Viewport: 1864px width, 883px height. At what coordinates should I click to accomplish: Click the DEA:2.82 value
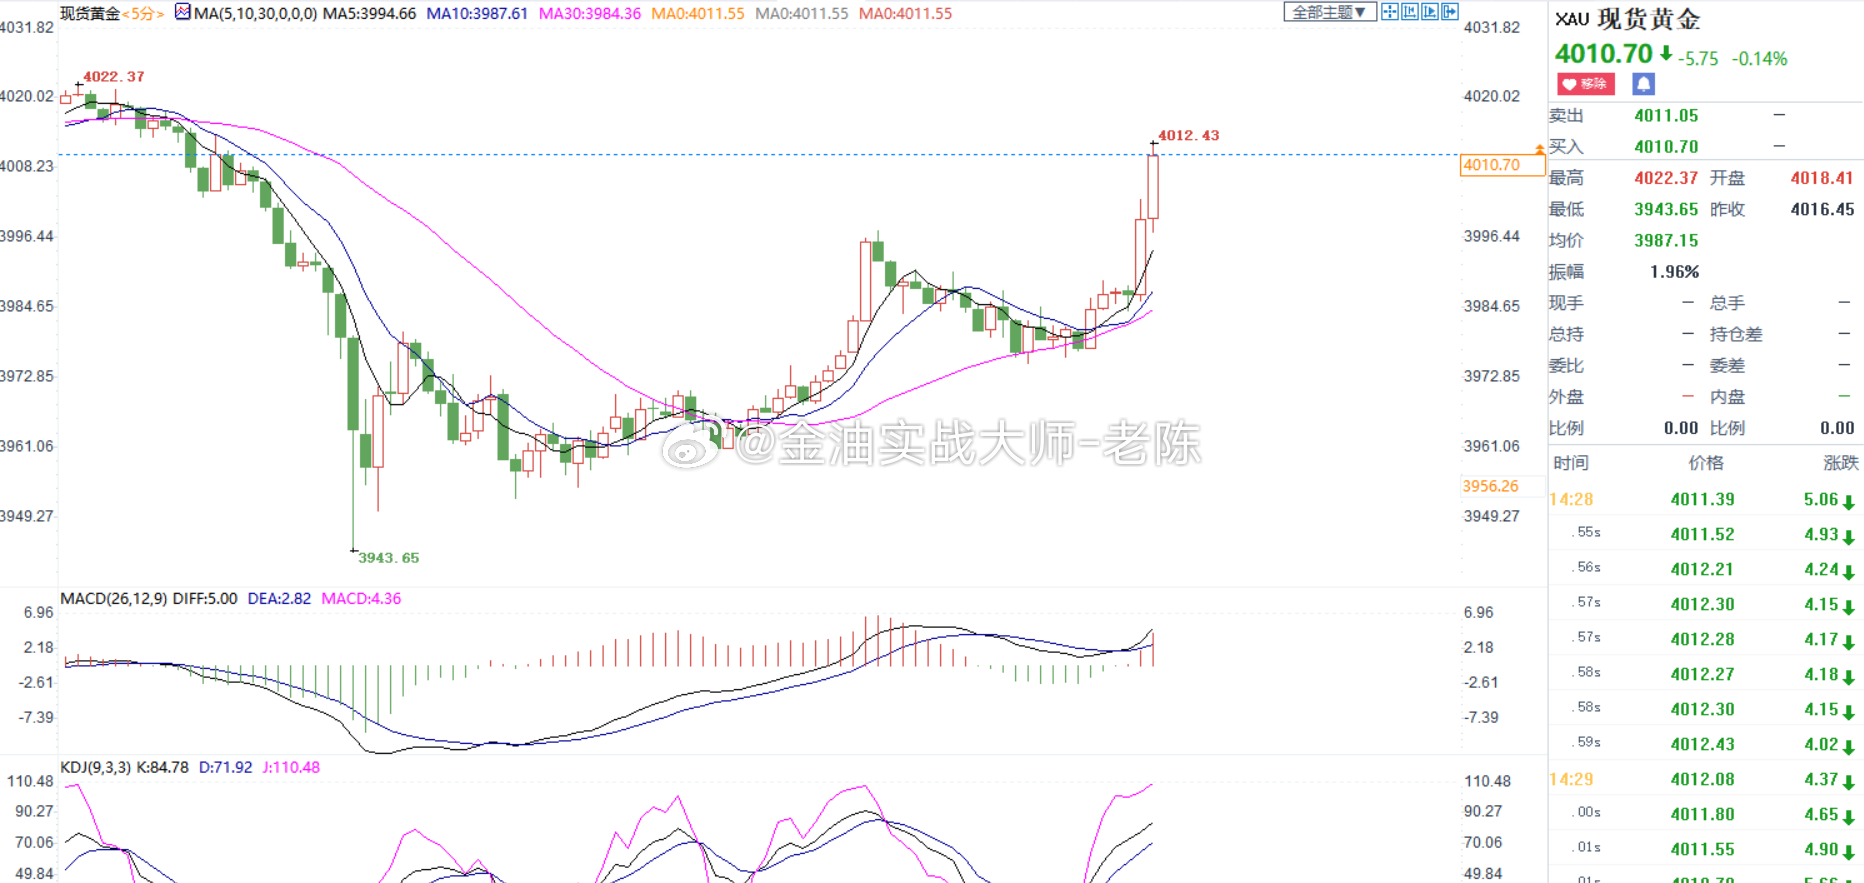tap(279, 599)
